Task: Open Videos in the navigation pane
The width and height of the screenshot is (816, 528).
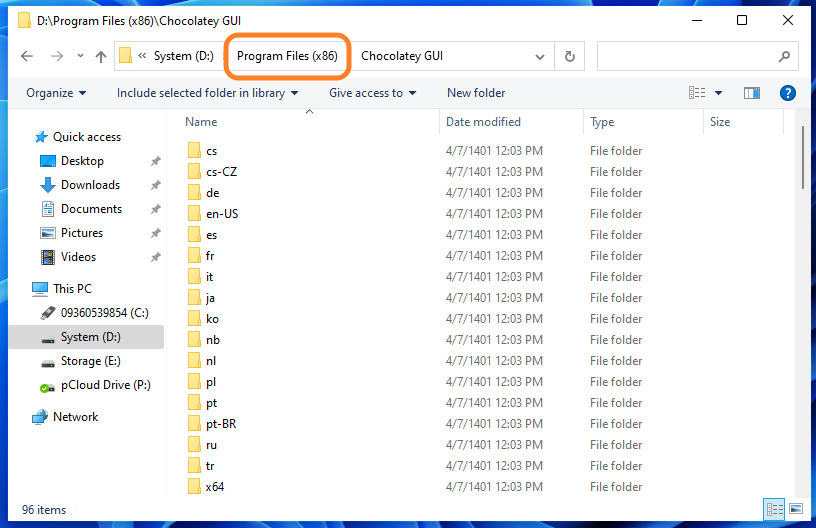Action: 78,256
